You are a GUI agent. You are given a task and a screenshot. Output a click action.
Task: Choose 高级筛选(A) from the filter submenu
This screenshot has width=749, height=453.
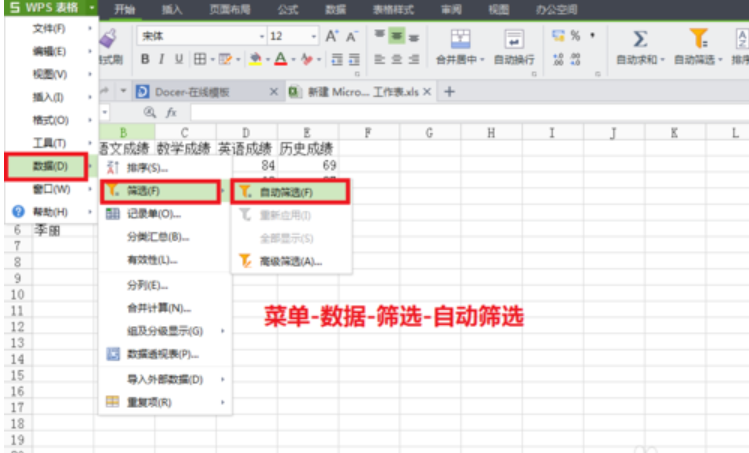coord(290,261)
